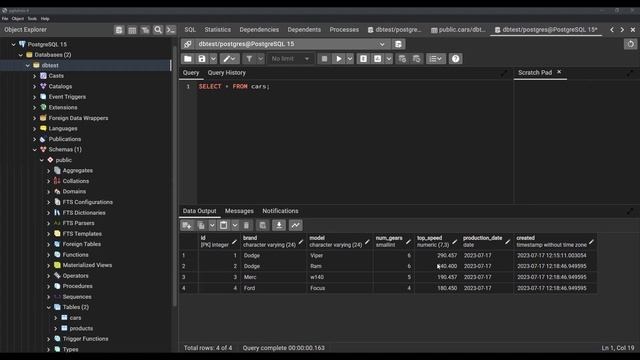Click the Delete rows trash icon
Viewport: 640px width, 360px height.
coord(246,225)
